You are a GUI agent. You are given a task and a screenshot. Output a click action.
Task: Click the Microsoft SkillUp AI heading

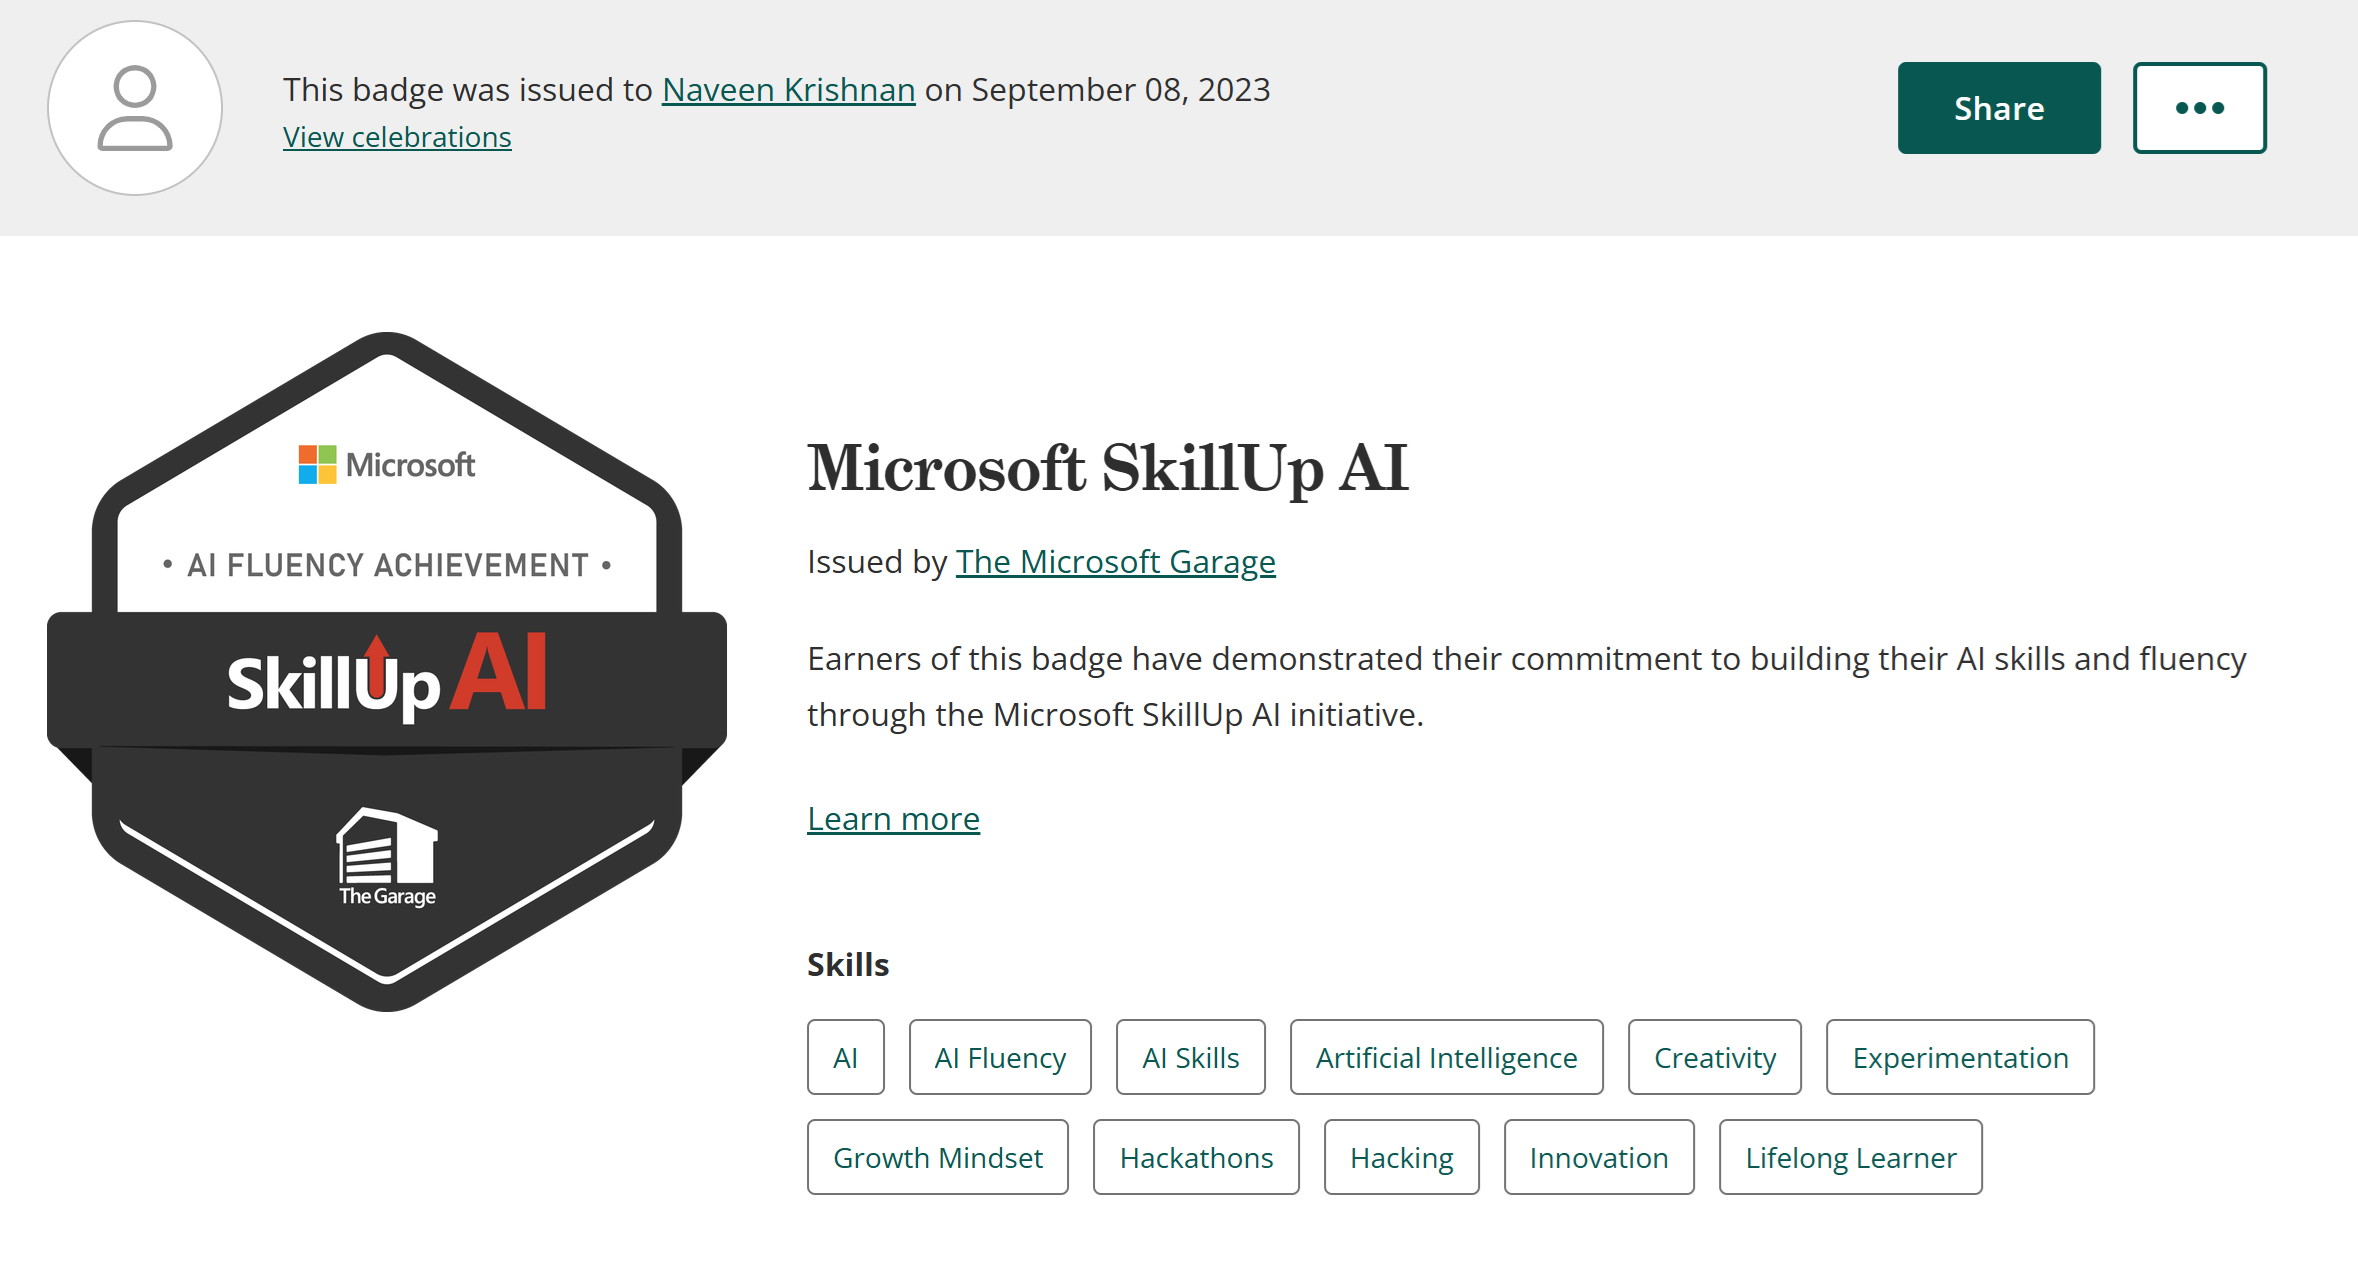coord(1108,468)
